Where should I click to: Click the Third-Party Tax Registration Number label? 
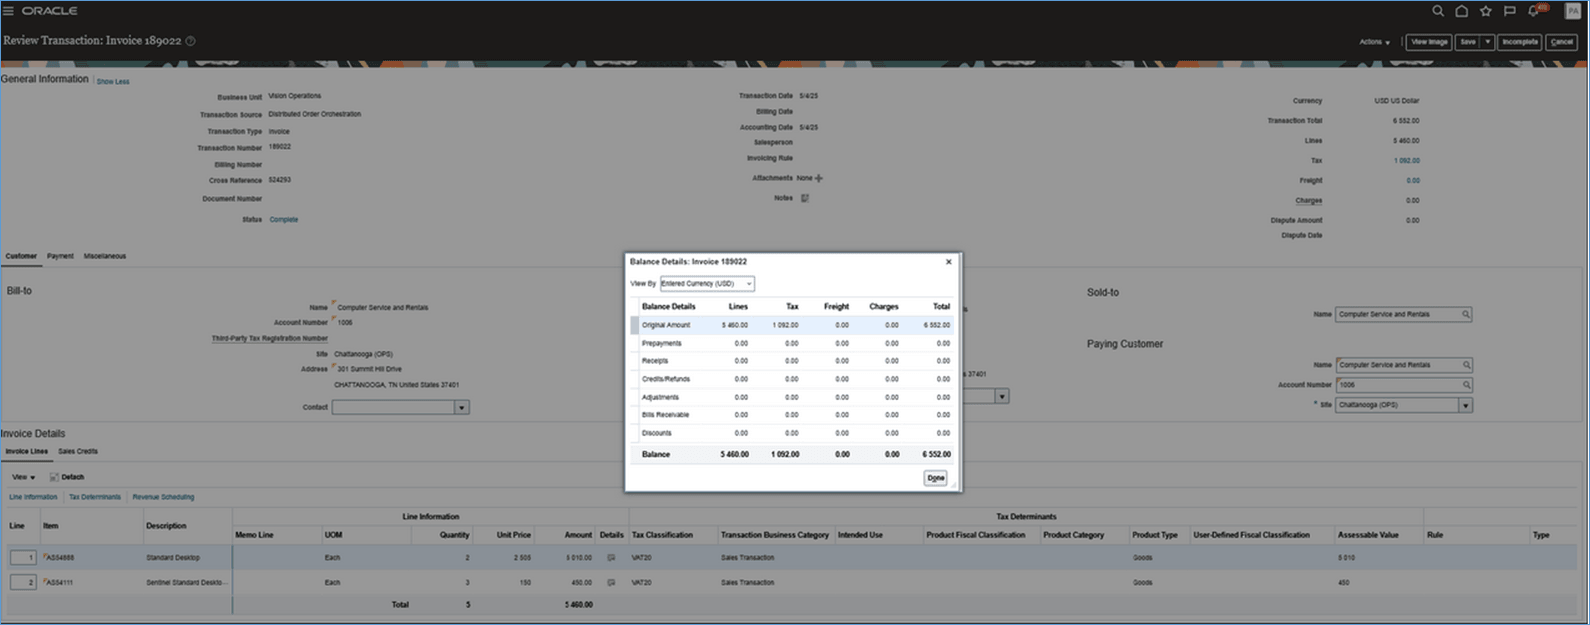coord(269,338)
